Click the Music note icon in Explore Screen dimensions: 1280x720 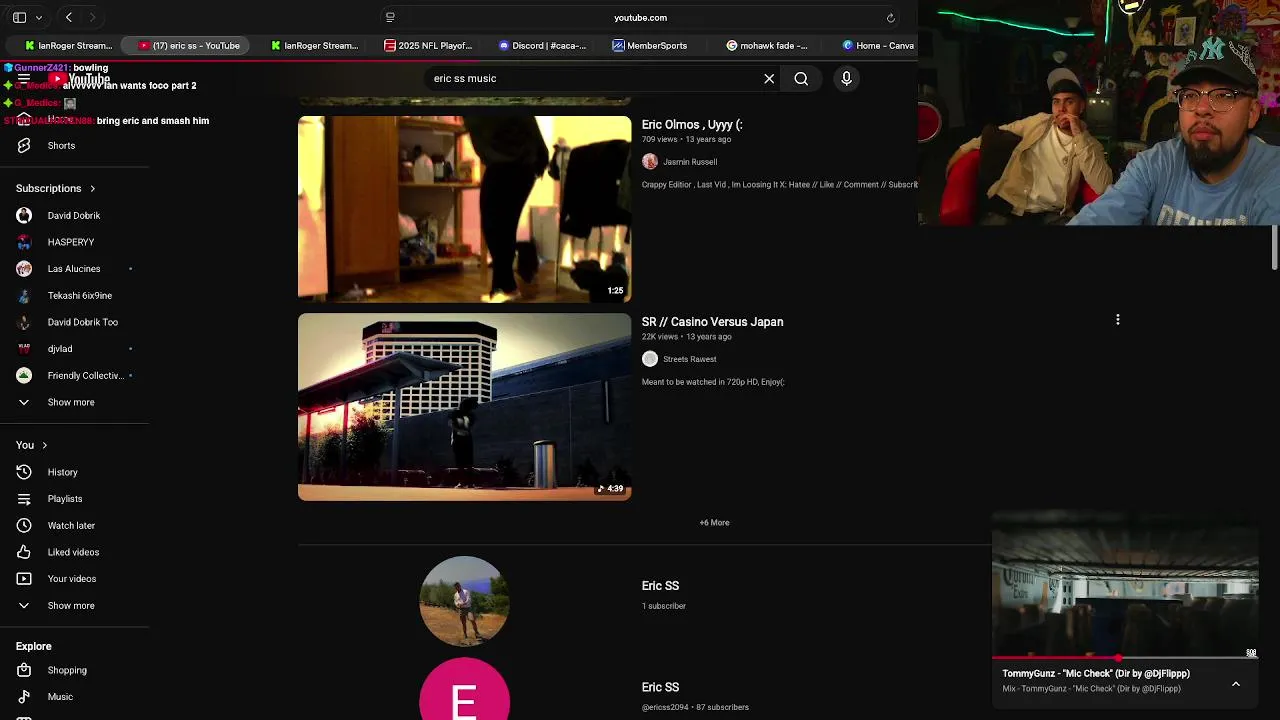point(24,697)
